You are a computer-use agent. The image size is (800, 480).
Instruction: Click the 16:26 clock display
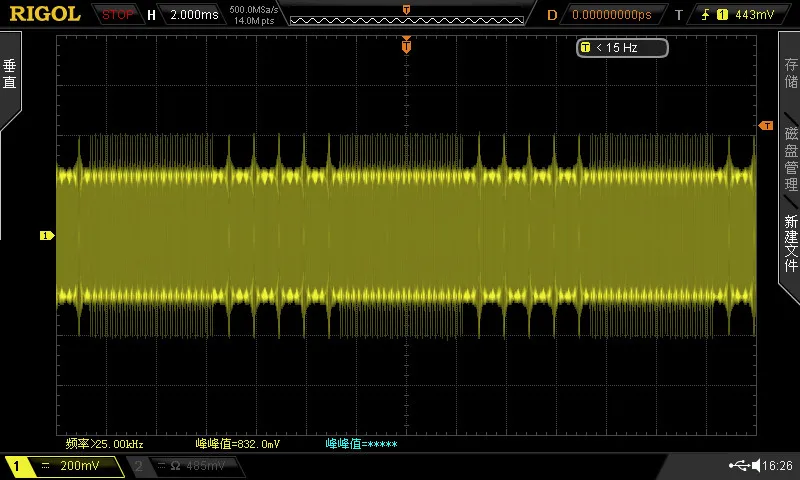pos(778,465)
